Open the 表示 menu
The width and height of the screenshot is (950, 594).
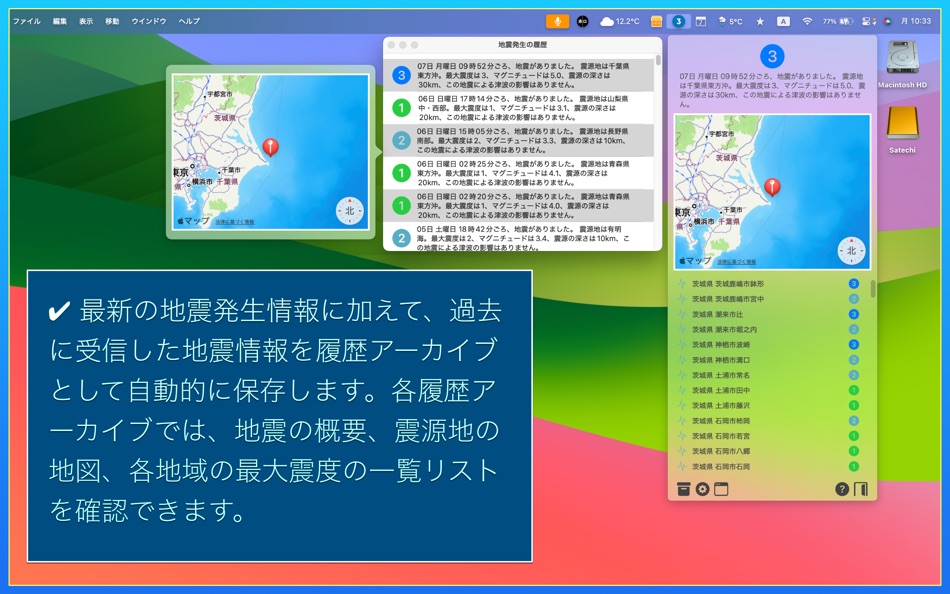coord(86,21)
